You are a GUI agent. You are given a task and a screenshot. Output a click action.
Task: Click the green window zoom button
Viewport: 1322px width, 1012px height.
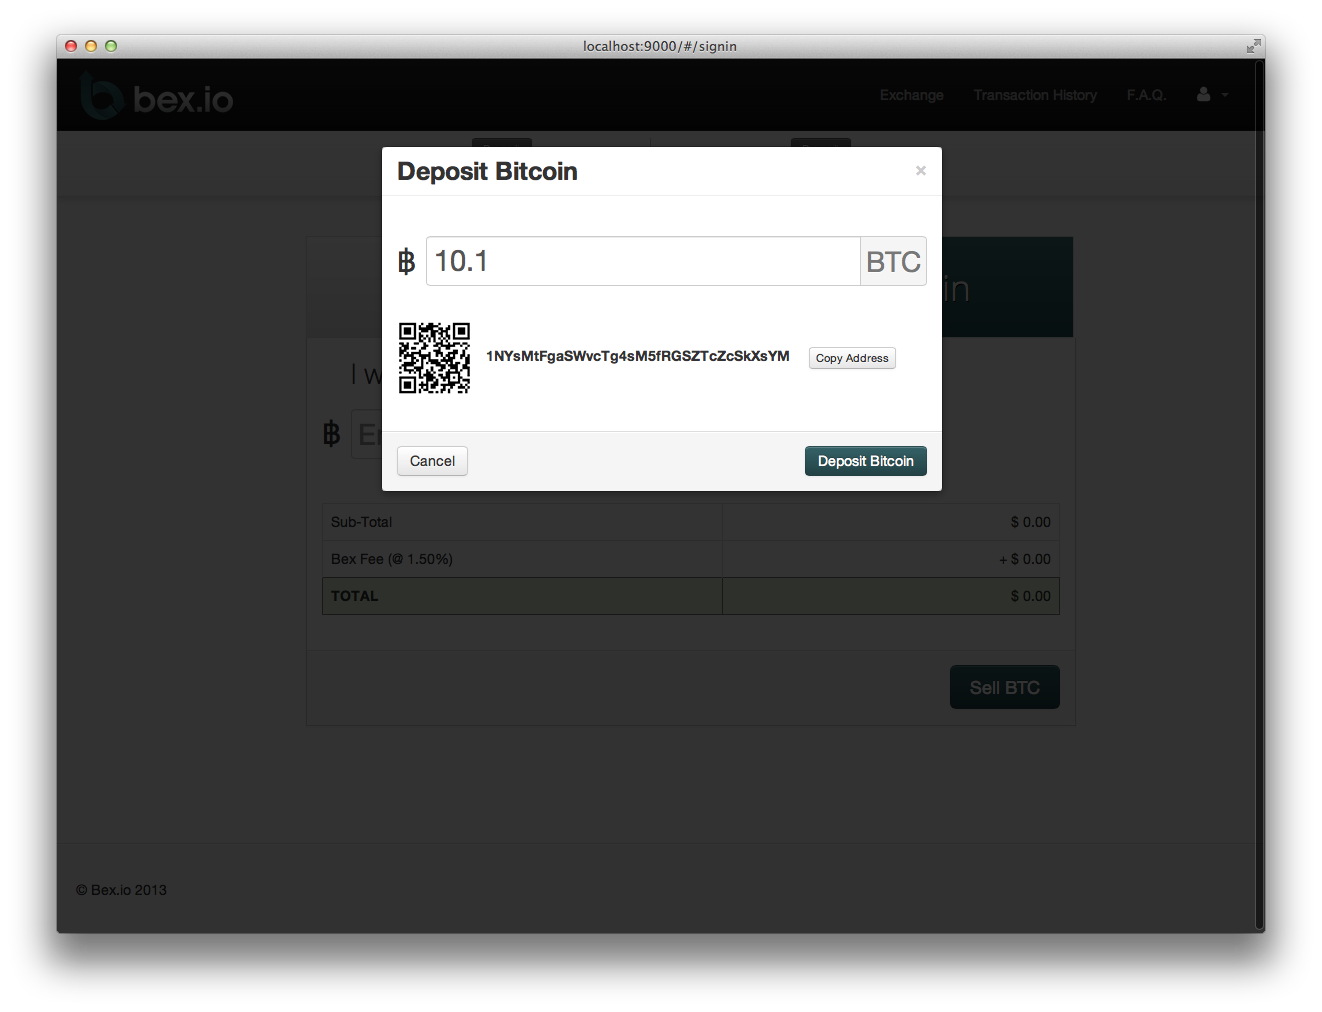click(111, 46)
